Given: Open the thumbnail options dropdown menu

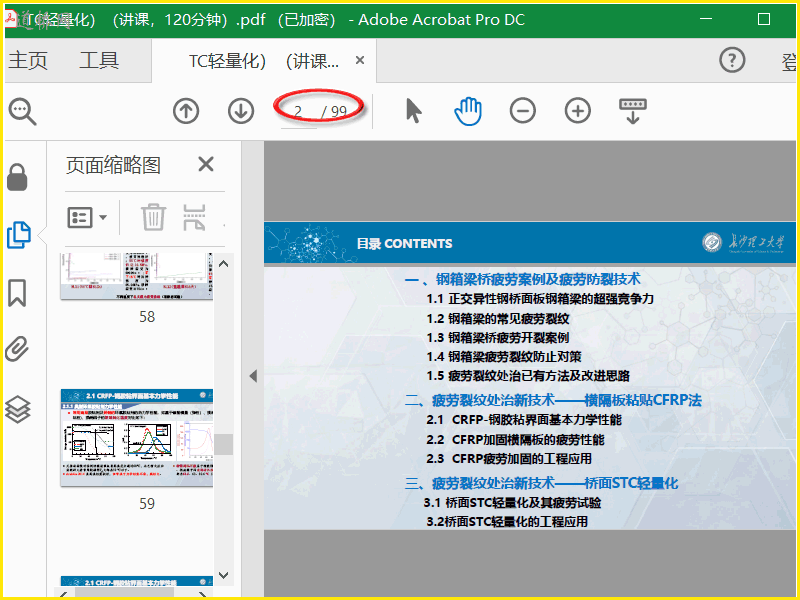Looking at the screenshot, I should pyautogui.click(x=87, y=218).
